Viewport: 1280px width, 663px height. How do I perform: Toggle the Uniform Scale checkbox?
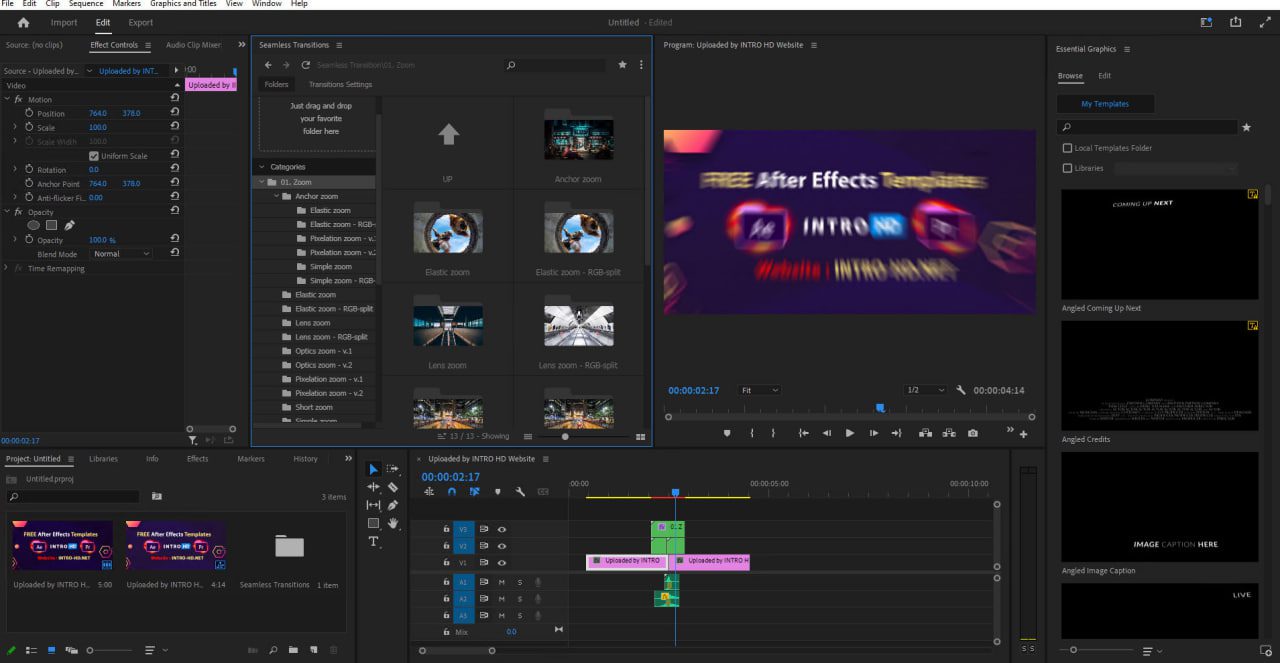point(94,156)
